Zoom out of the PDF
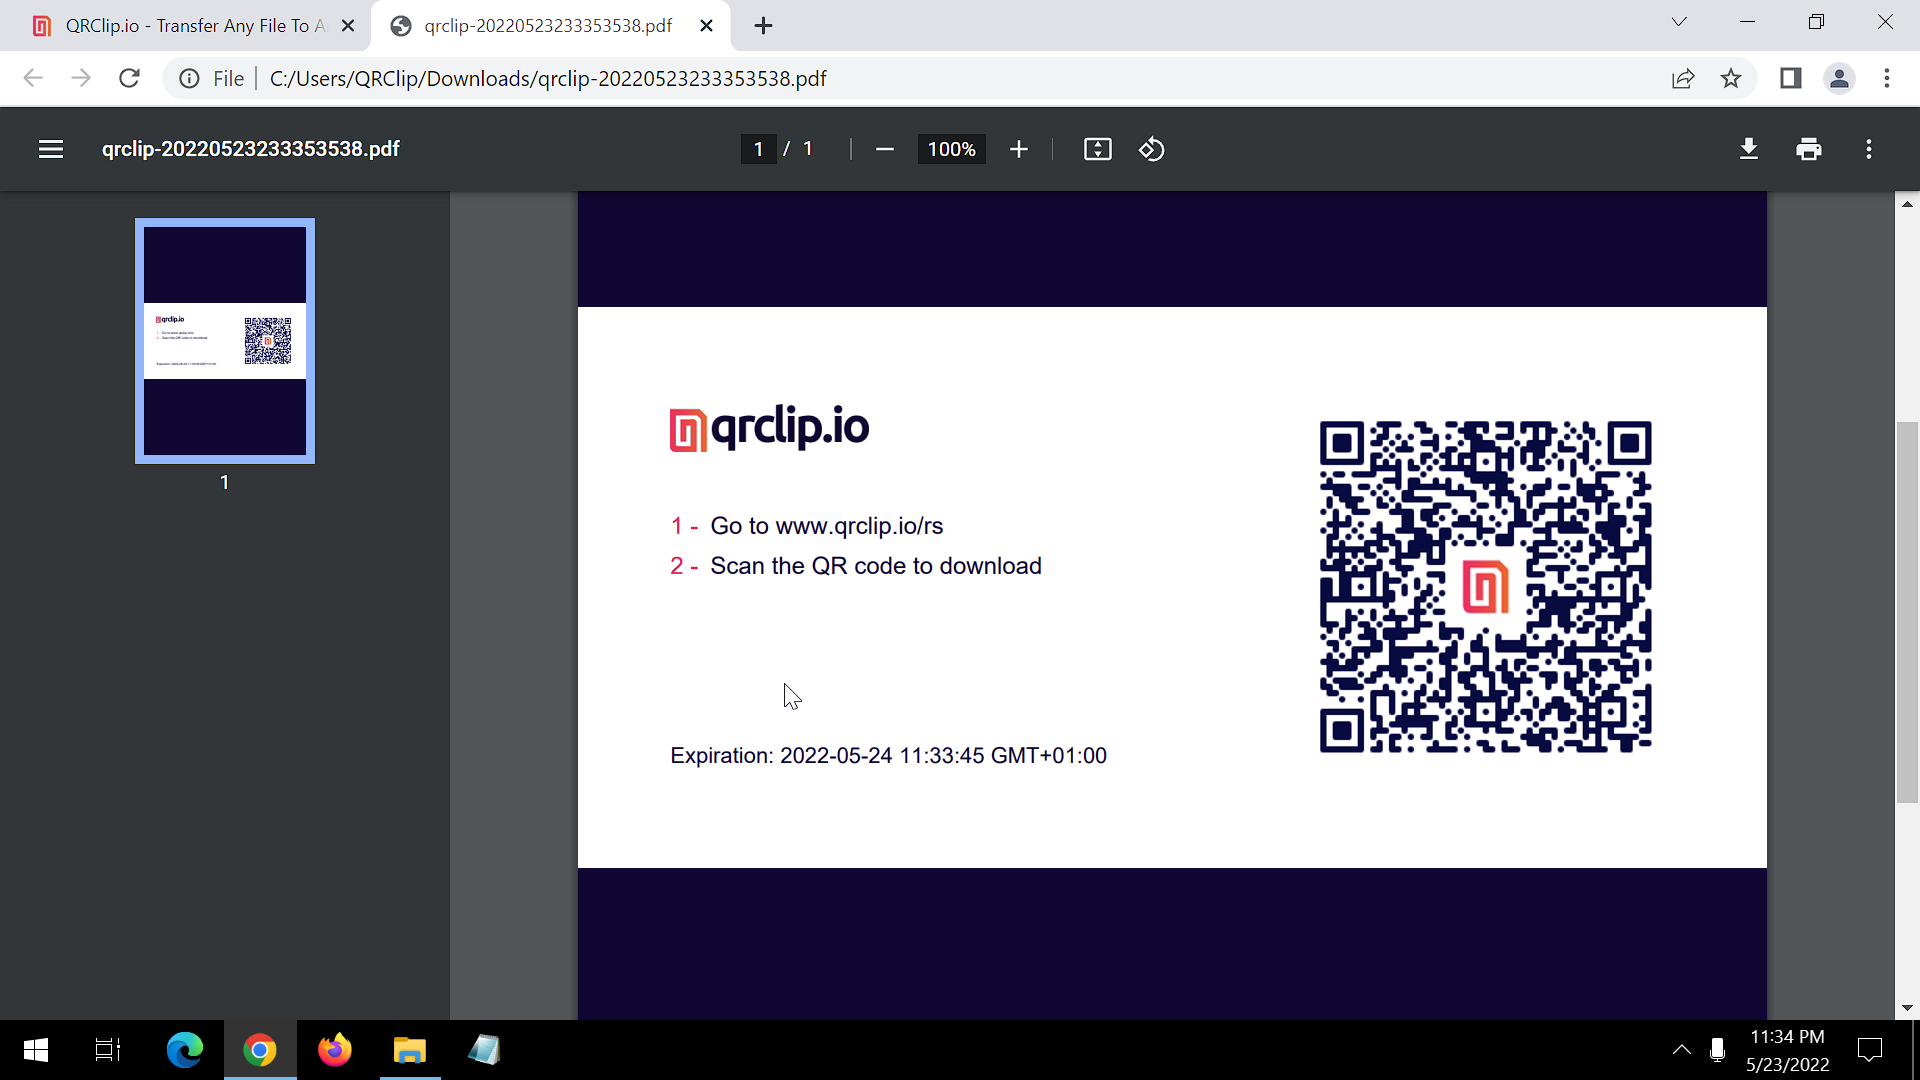The height and width of the screenshot is (1080, 1920). point(884,149)
